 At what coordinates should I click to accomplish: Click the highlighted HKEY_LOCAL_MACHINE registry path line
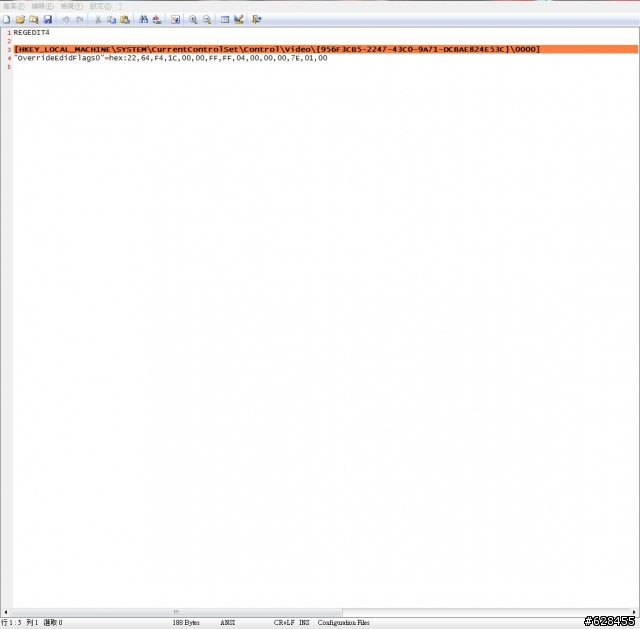(326, 49)
